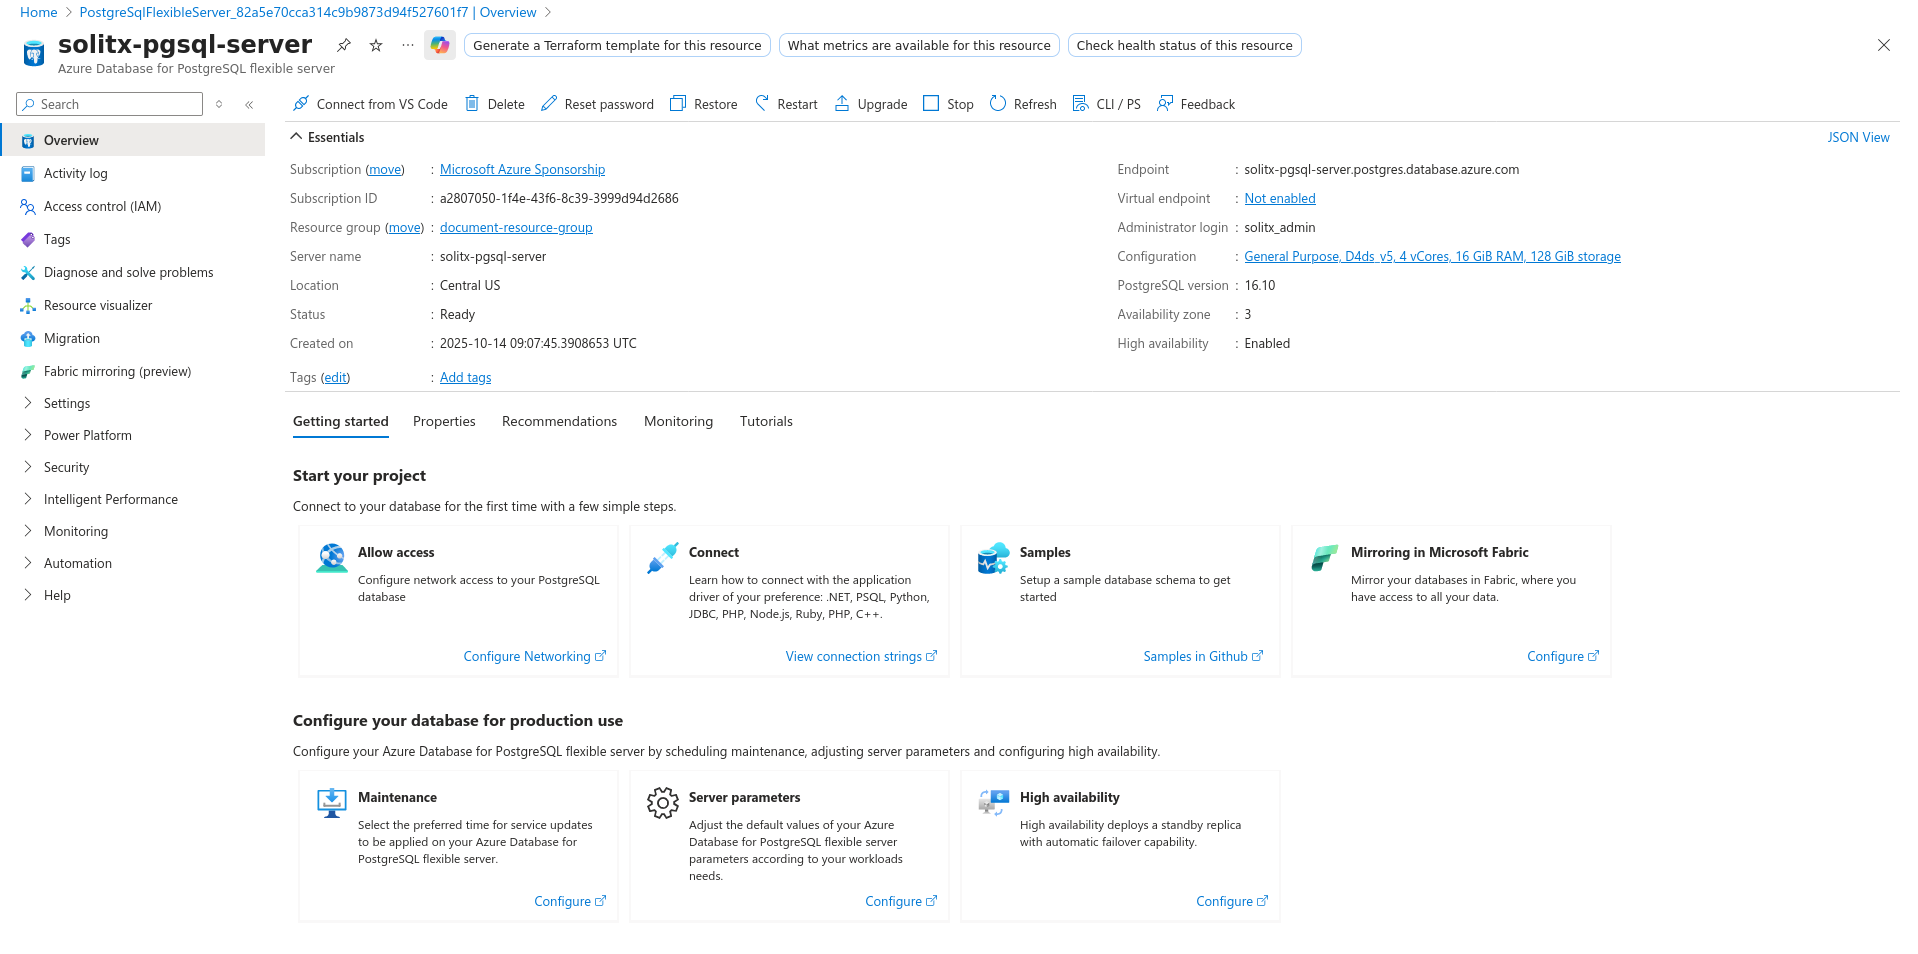Click the Restore toolbar button

(703, 104)
